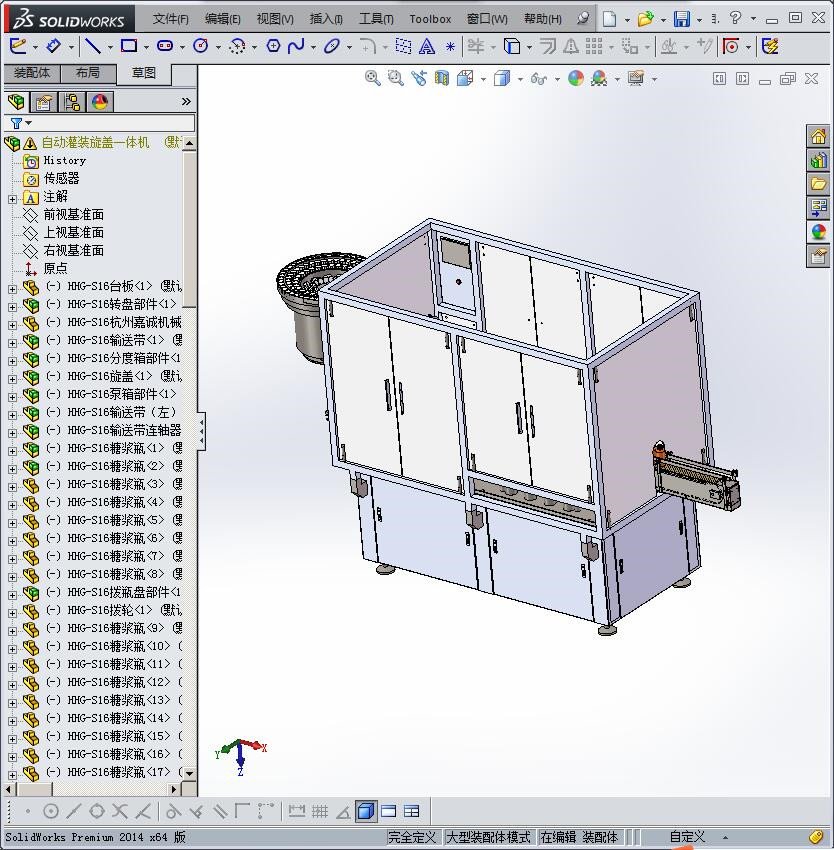Click the Edit Appearance color sphere
Image resolution: width=834 pixels, height=850 pixels.
coord(576,78)
